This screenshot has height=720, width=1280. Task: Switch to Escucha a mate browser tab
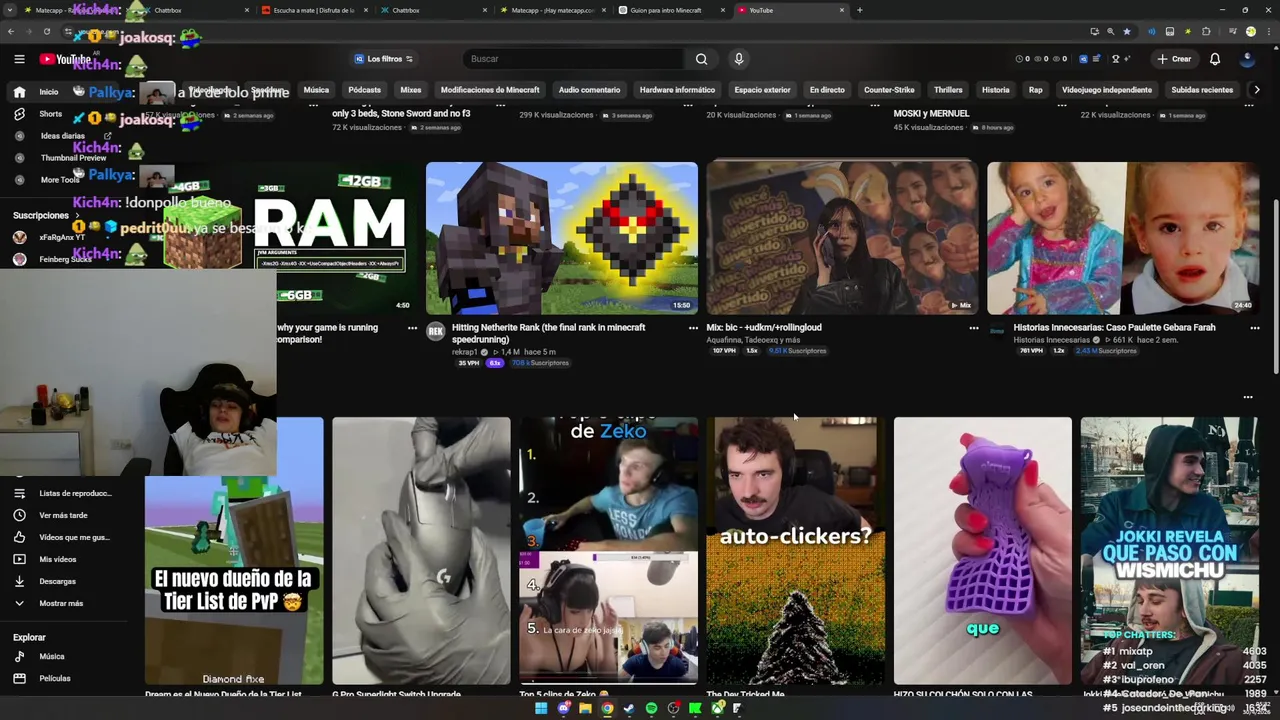coord(313,10)
